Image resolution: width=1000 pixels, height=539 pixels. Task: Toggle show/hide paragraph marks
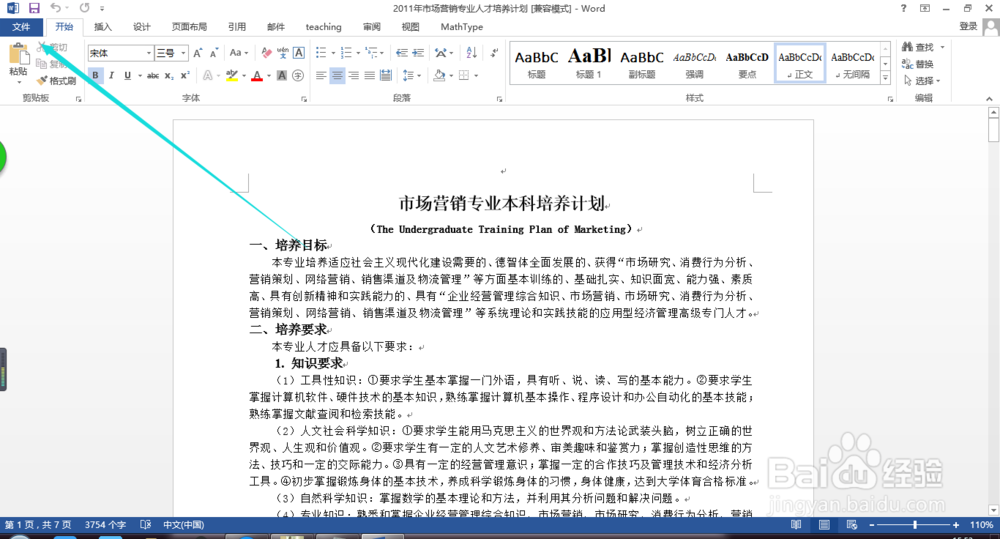(494, 53)
